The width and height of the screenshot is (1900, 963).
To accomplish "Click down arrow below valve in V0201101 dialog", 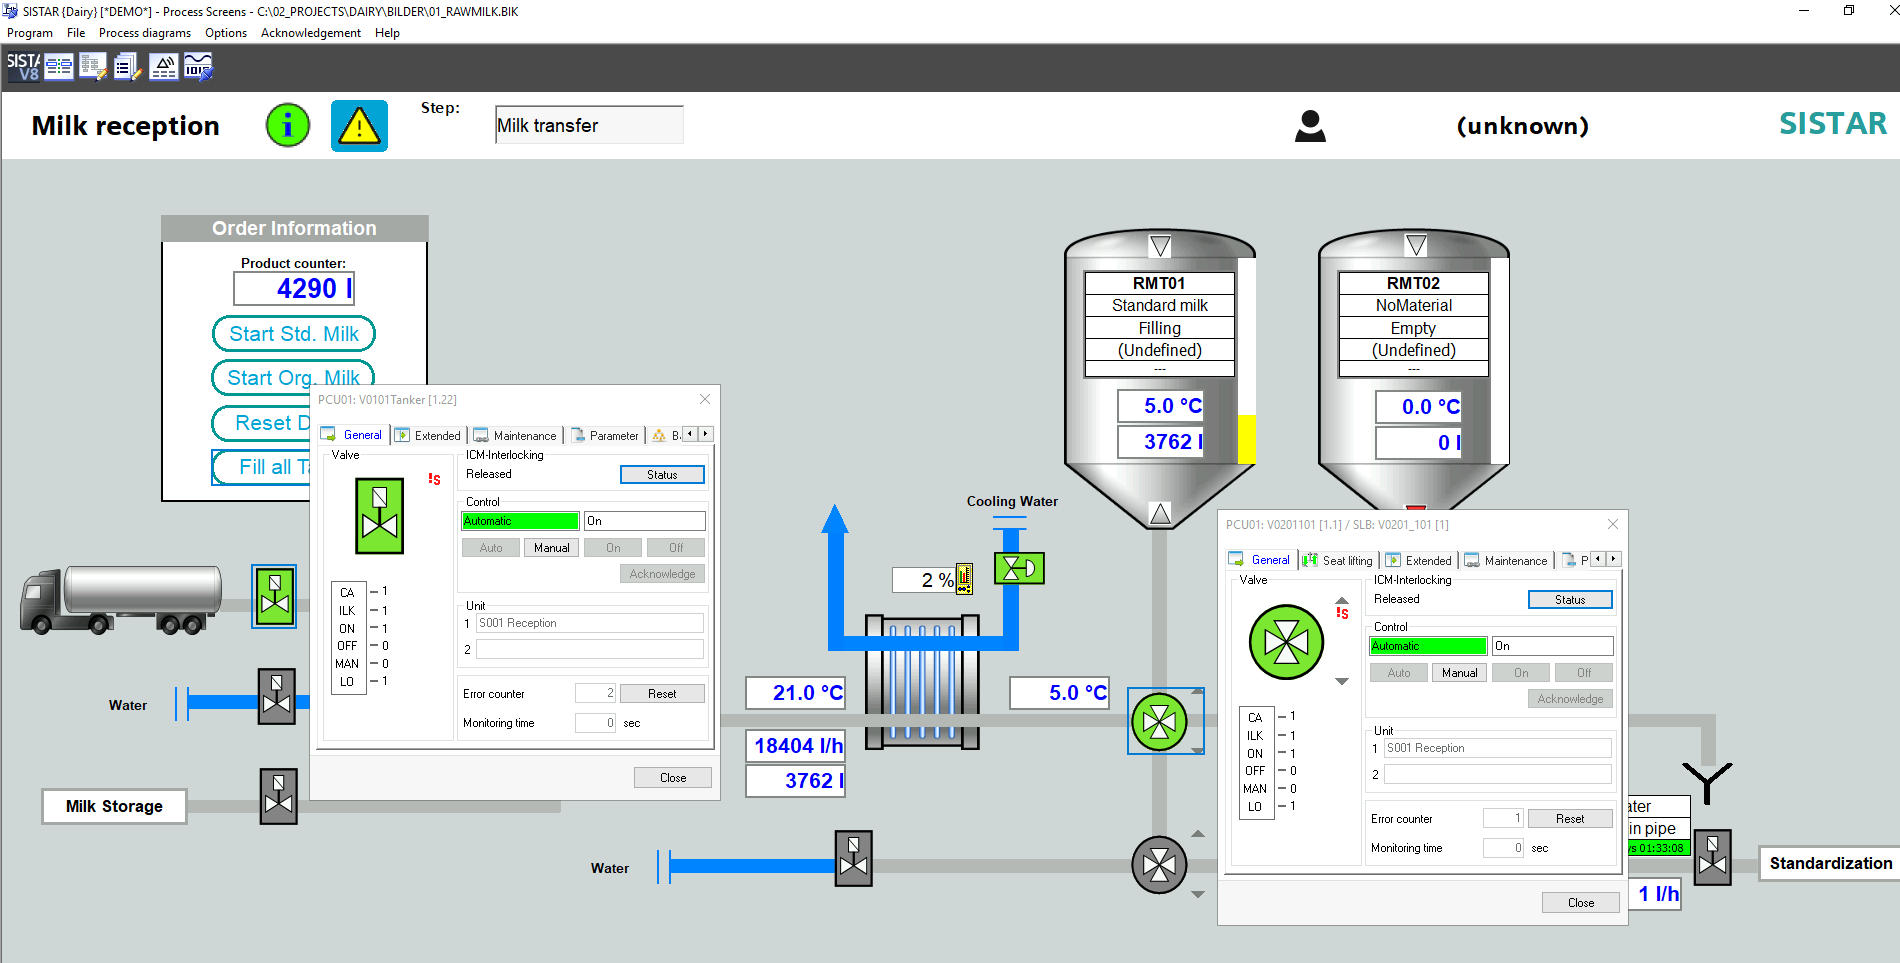I will (x=1342, y=681).
